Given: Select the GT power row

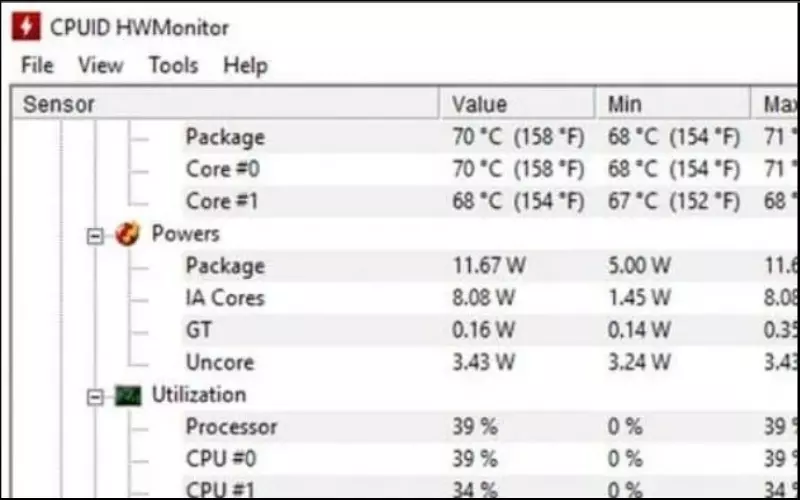Looking at the screenshot, I should pyautogui.click(x=490, y=330).
